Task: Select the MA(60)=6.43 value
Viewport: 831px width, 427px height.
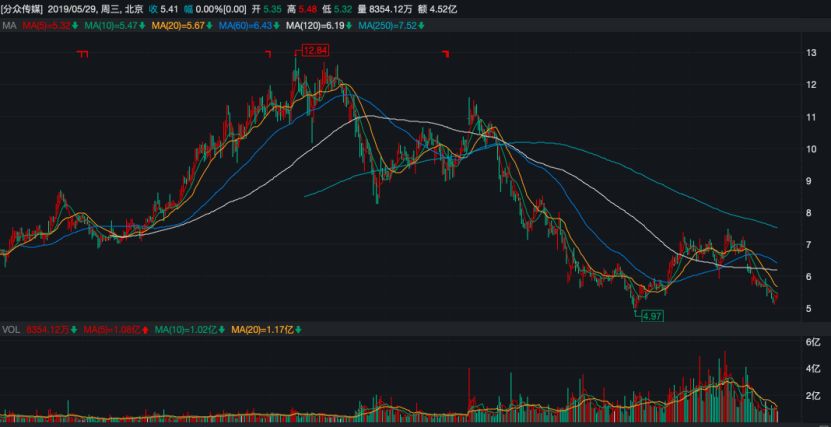Action: [x=245, y=25]
